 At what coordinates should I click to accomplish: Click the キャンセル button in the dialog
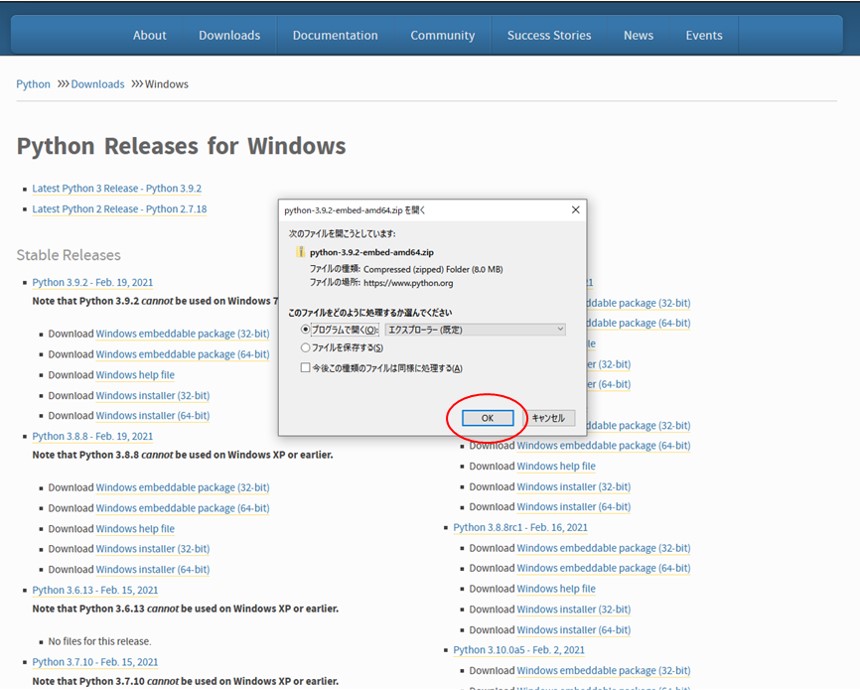[548, 418]
